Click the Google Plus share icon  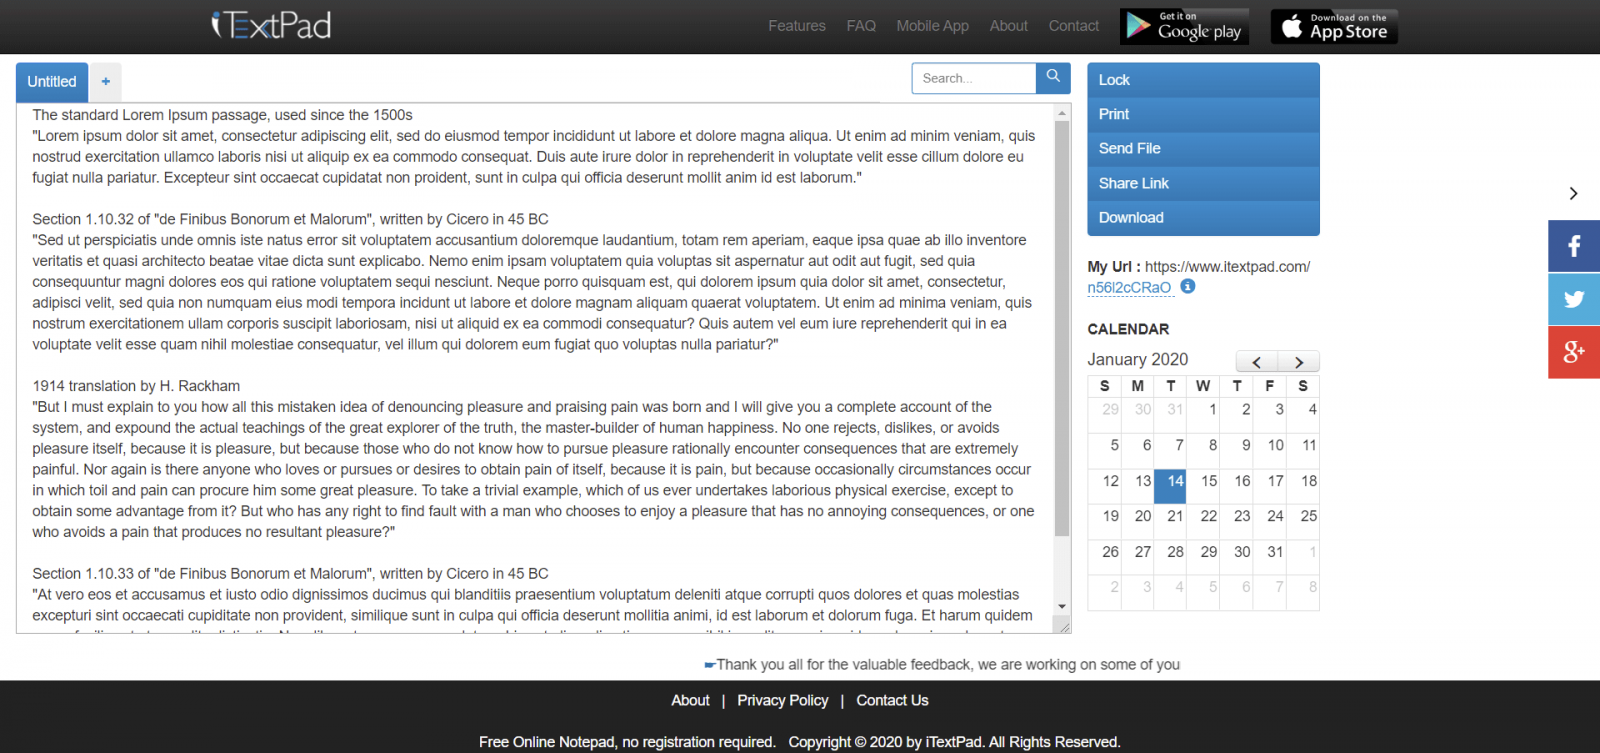pyautogui.click(x=1573, y=352)
